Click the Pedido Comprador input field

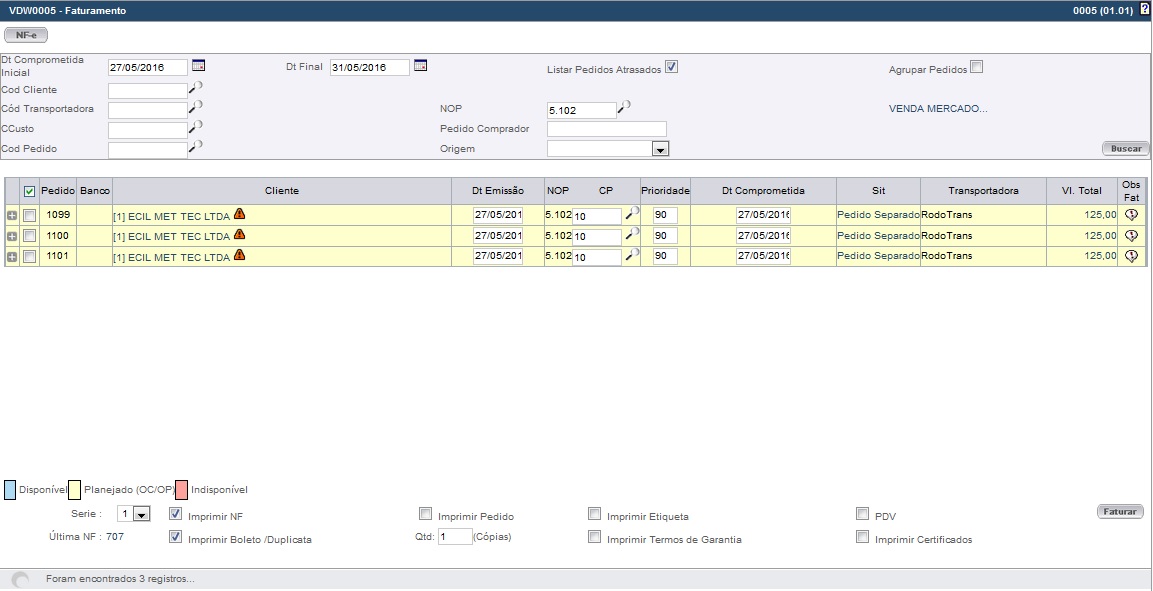(x=606, y=129)
